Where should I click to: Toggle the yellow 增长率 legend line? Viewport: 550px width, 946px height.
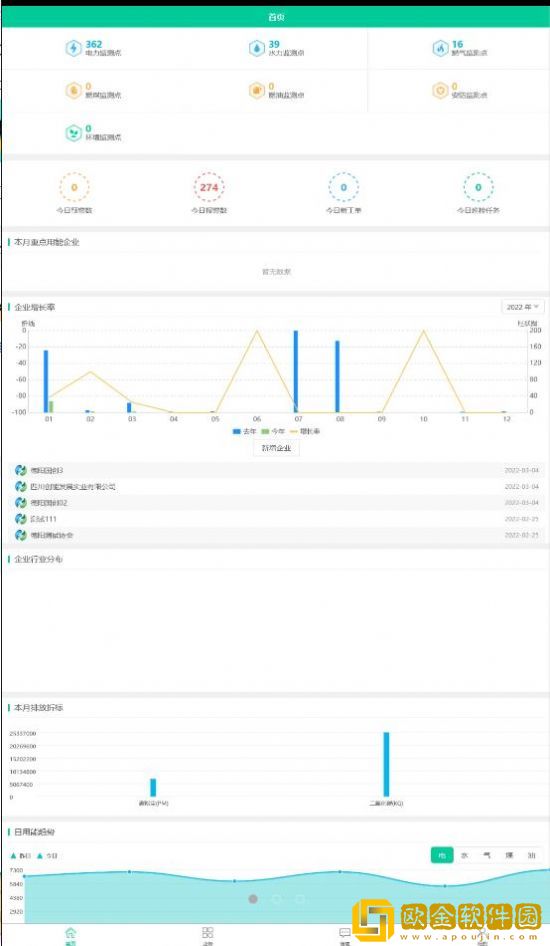(305, 431)
